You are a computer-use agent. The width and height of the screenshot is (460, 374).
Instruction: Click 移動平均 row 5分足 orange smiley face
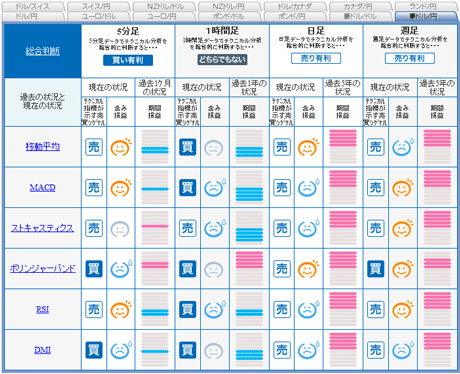coord(121,147)
